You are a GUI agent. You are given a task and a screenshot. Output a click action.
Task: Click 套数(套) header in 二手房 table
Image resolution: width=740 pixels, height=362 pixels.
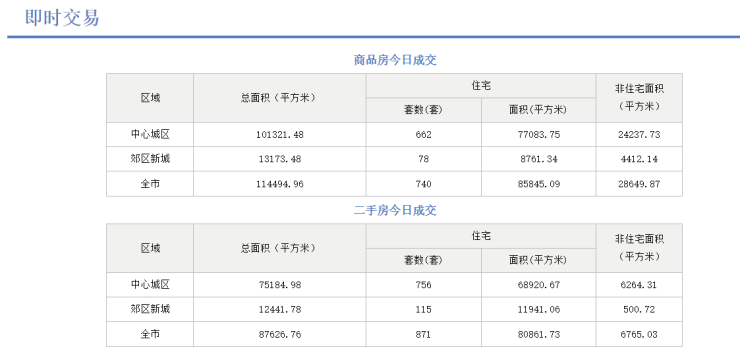coord(424,260)
